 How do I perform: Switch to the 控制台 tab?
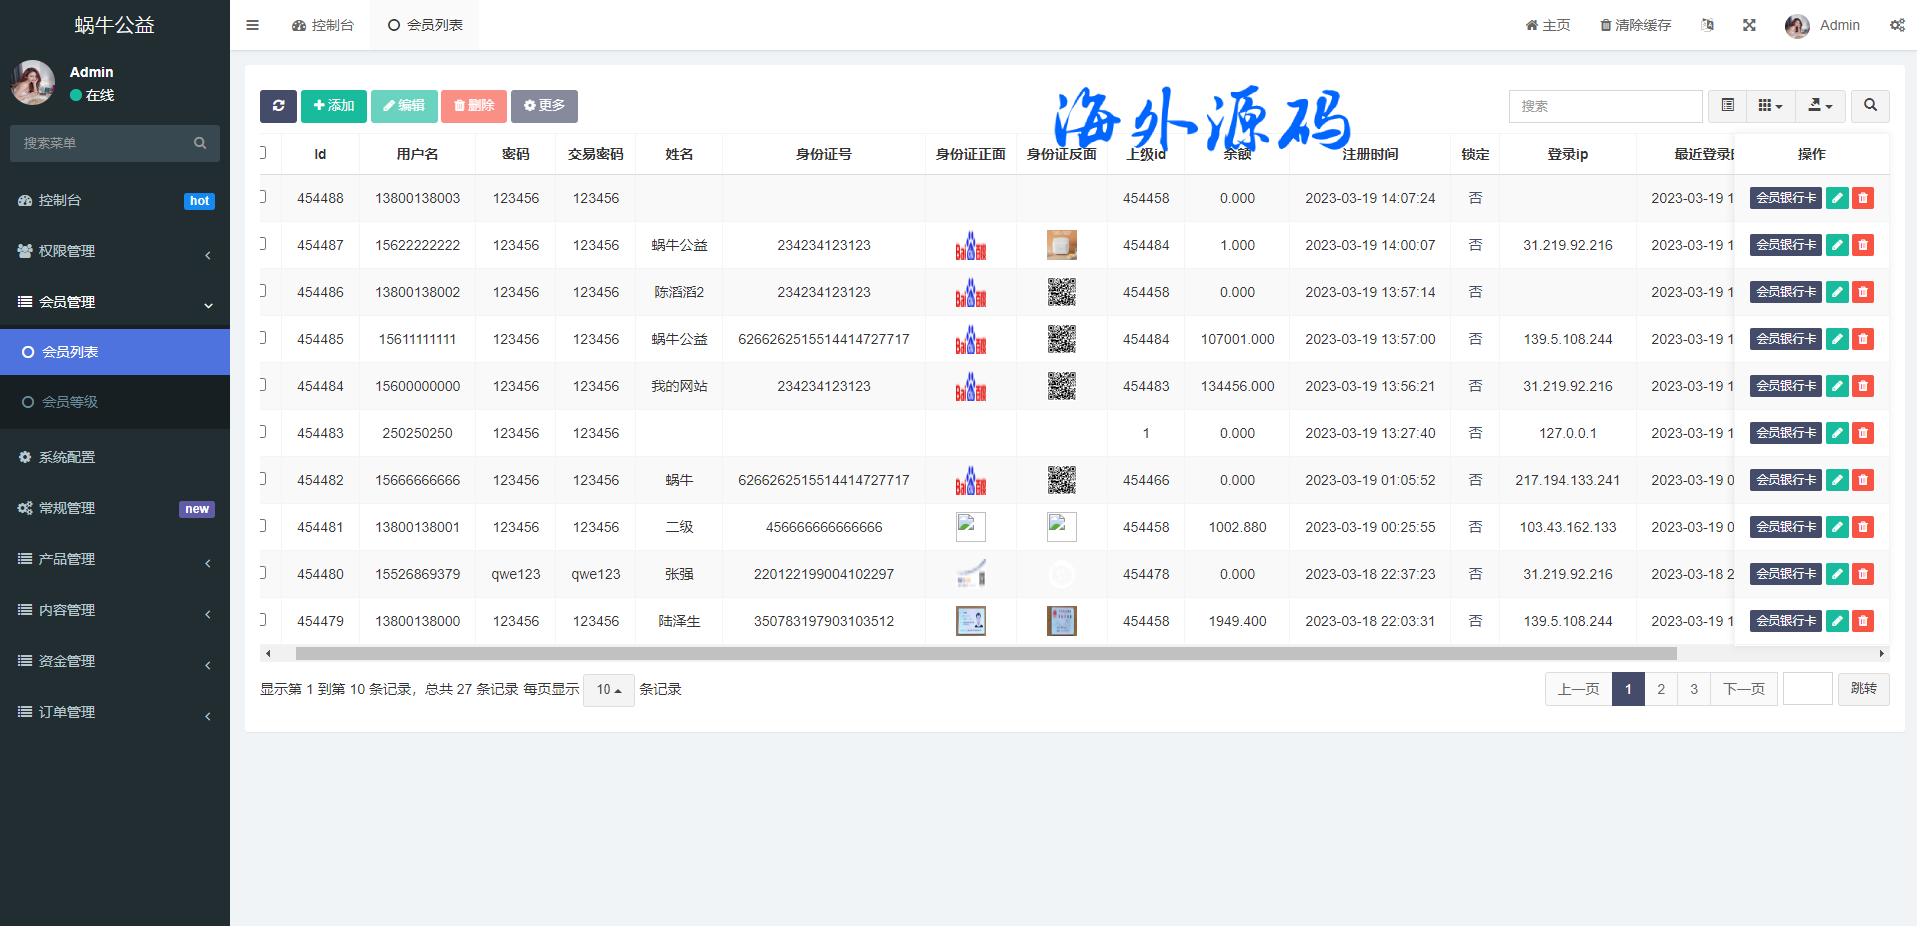[323, 25]
